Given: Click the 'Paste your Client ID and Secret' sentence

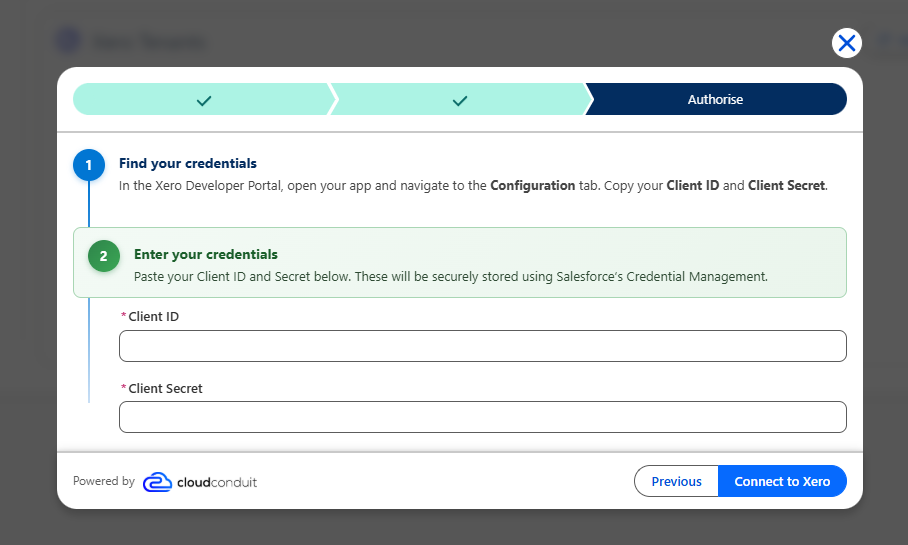Looking at the screenshot, I should click(451, 277).
